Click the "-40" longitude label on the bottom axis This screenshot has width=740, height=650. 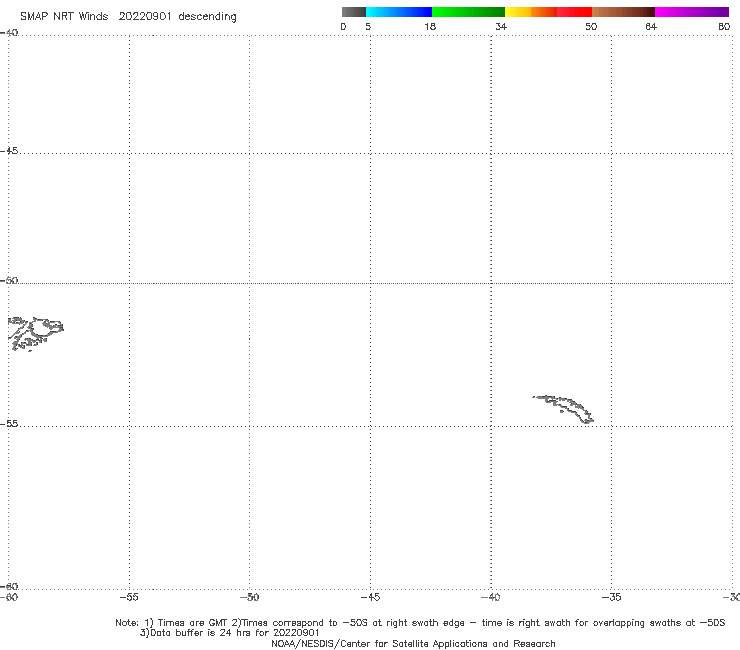pos(490,597)
